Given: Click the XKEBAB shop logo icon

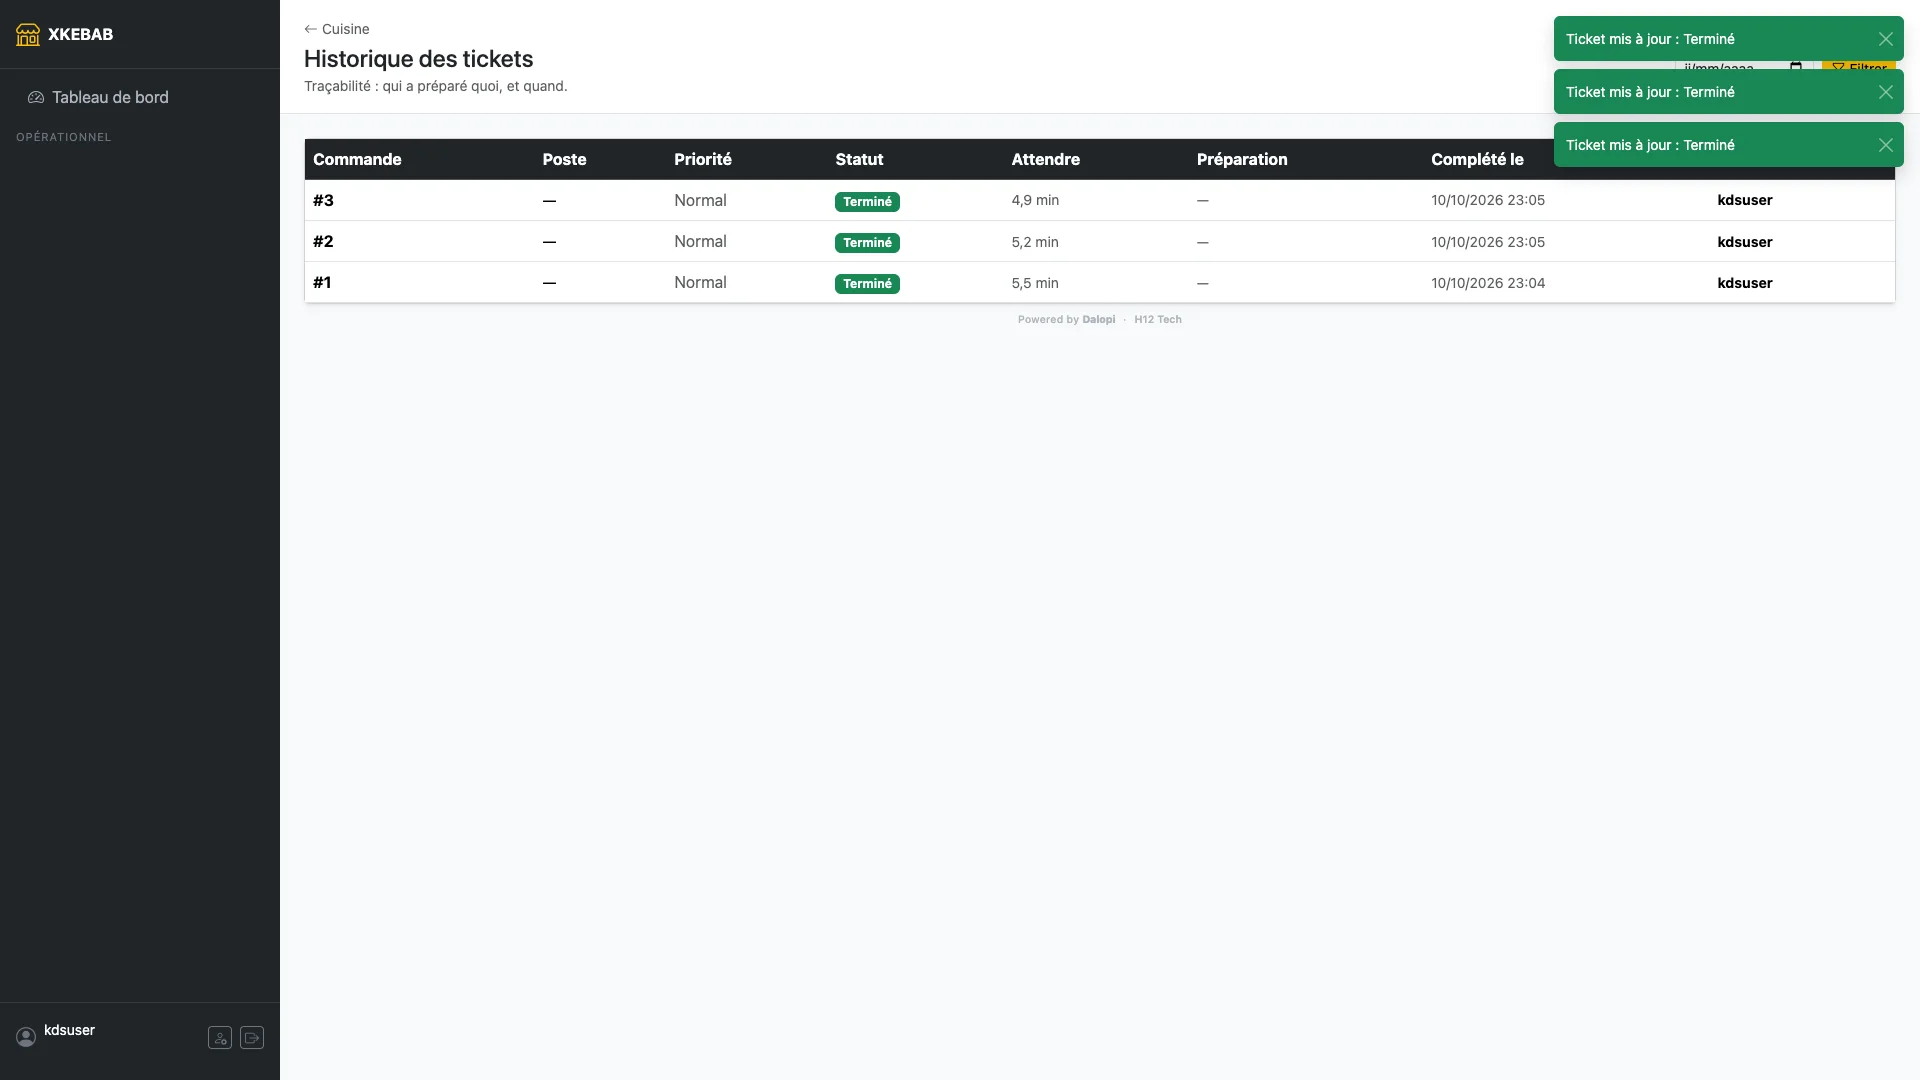Looking at the screenshot, I should (x=28, y=34).
